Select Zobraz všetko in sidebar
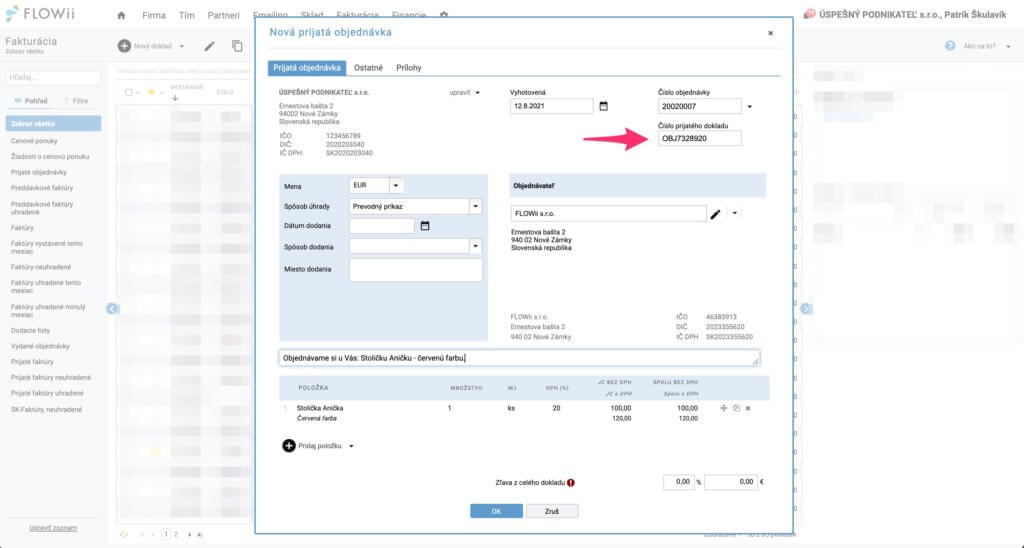 click(x=54, y=123)
